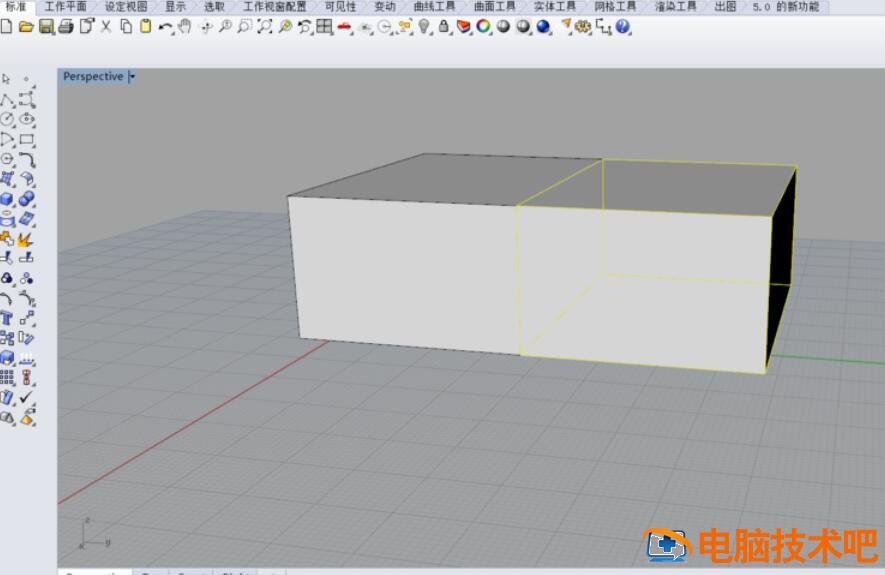Switch to the 曲面工具 tab
Image resolution: width=885 pixels, height=575 pixels.
click(x=494, y=7)
